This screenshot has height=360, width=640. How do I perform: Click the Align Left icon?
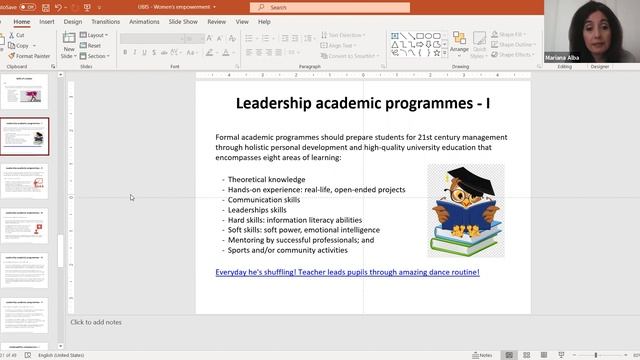click(x=249, y=52)
